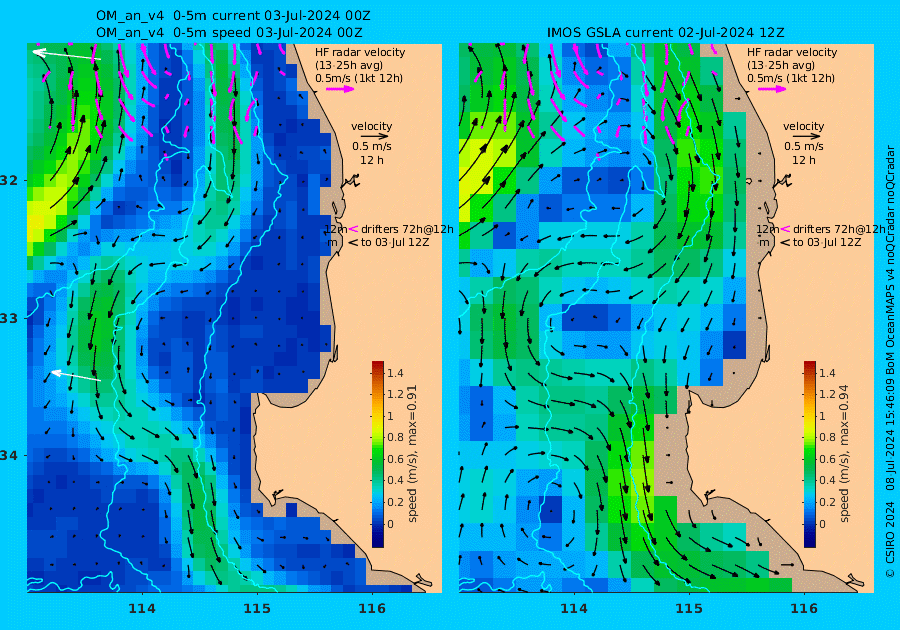Click the magenta HF radar legend arrow in left map
Image resolution: width=900 pixels, height=630 pixels.
340,89
